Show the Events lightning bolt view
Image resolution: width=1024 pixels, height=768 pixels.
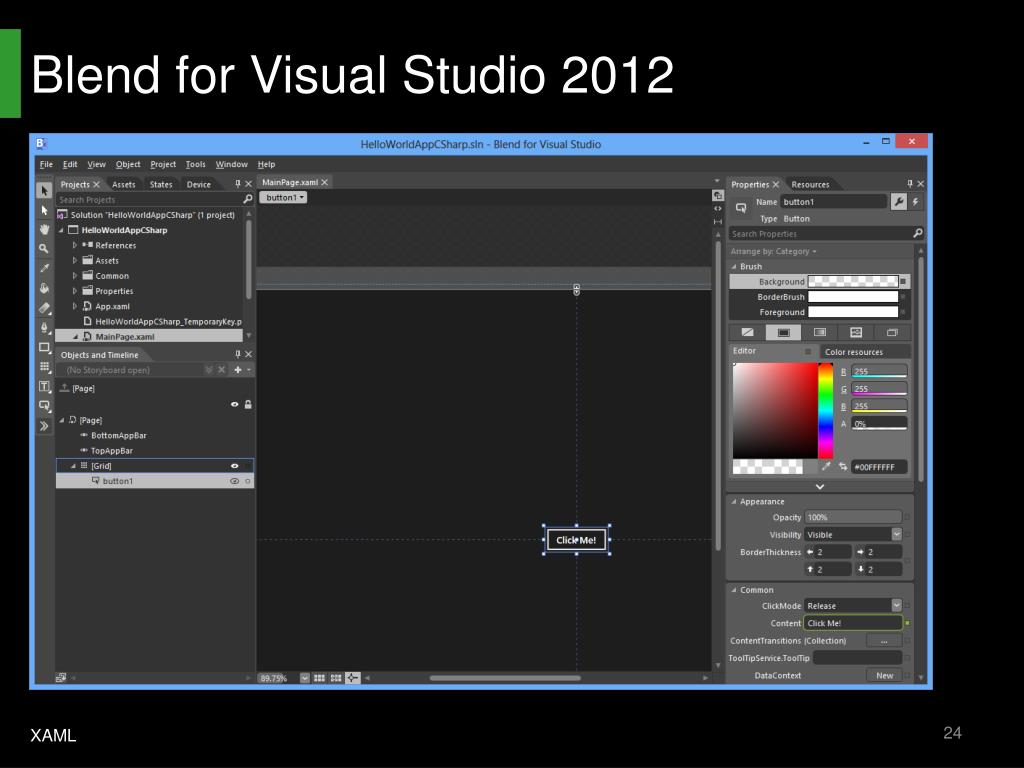(x=916, y=202)
